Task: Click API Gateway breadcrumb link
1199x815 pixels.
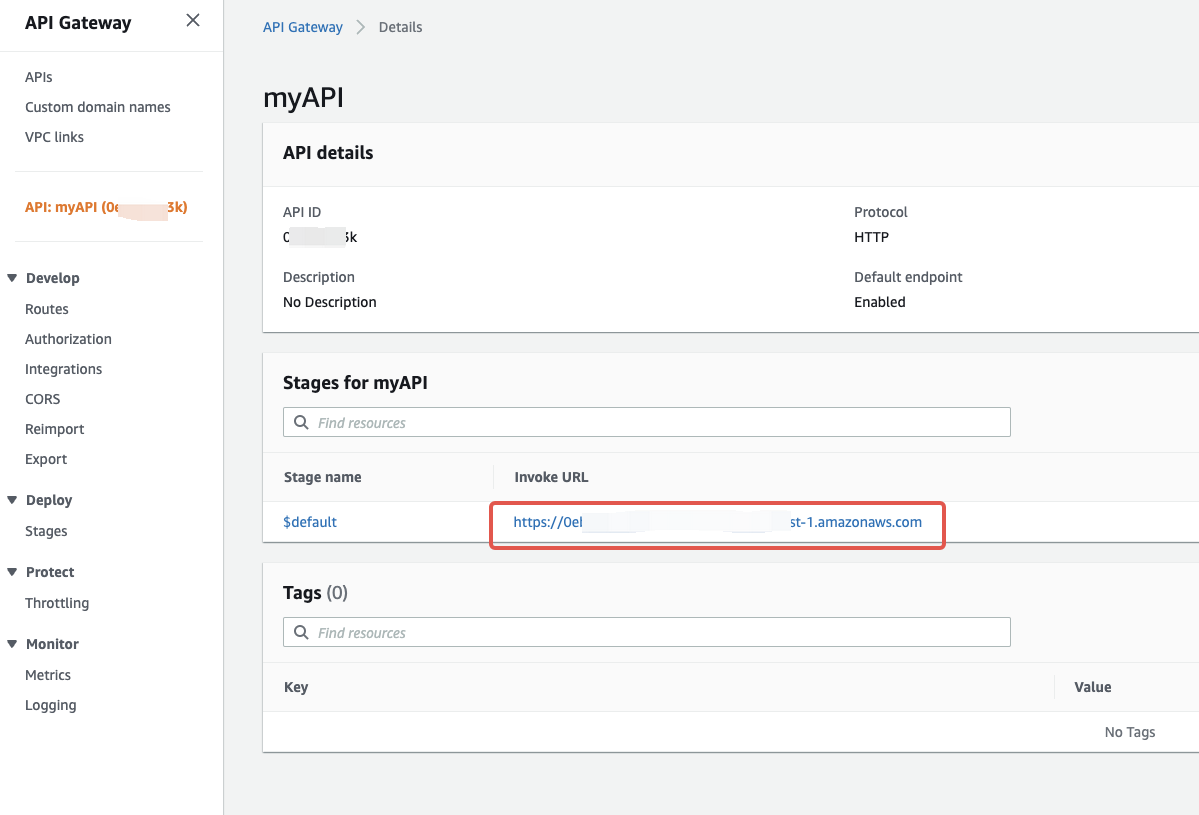Action: point(303,27)
